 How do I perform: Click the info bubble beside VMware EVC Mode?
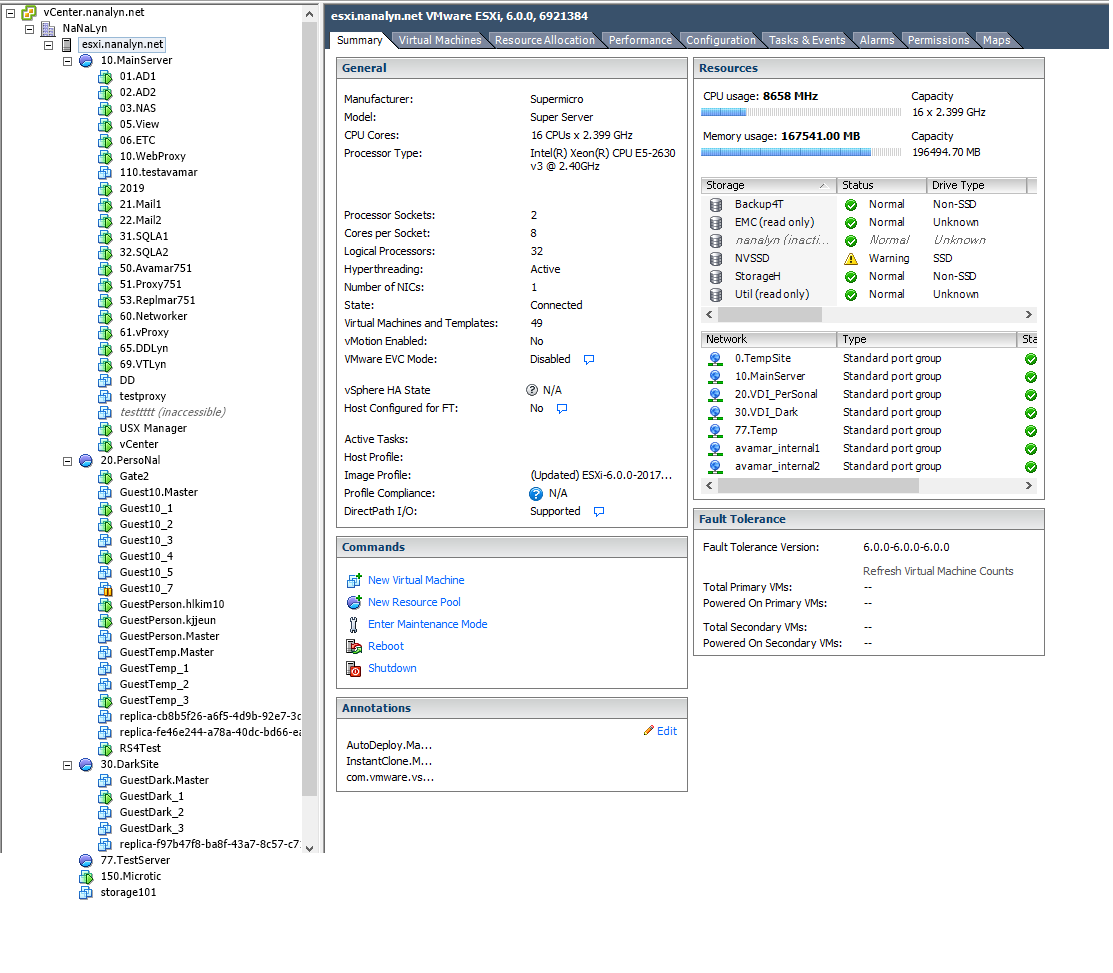click(588, 360)
